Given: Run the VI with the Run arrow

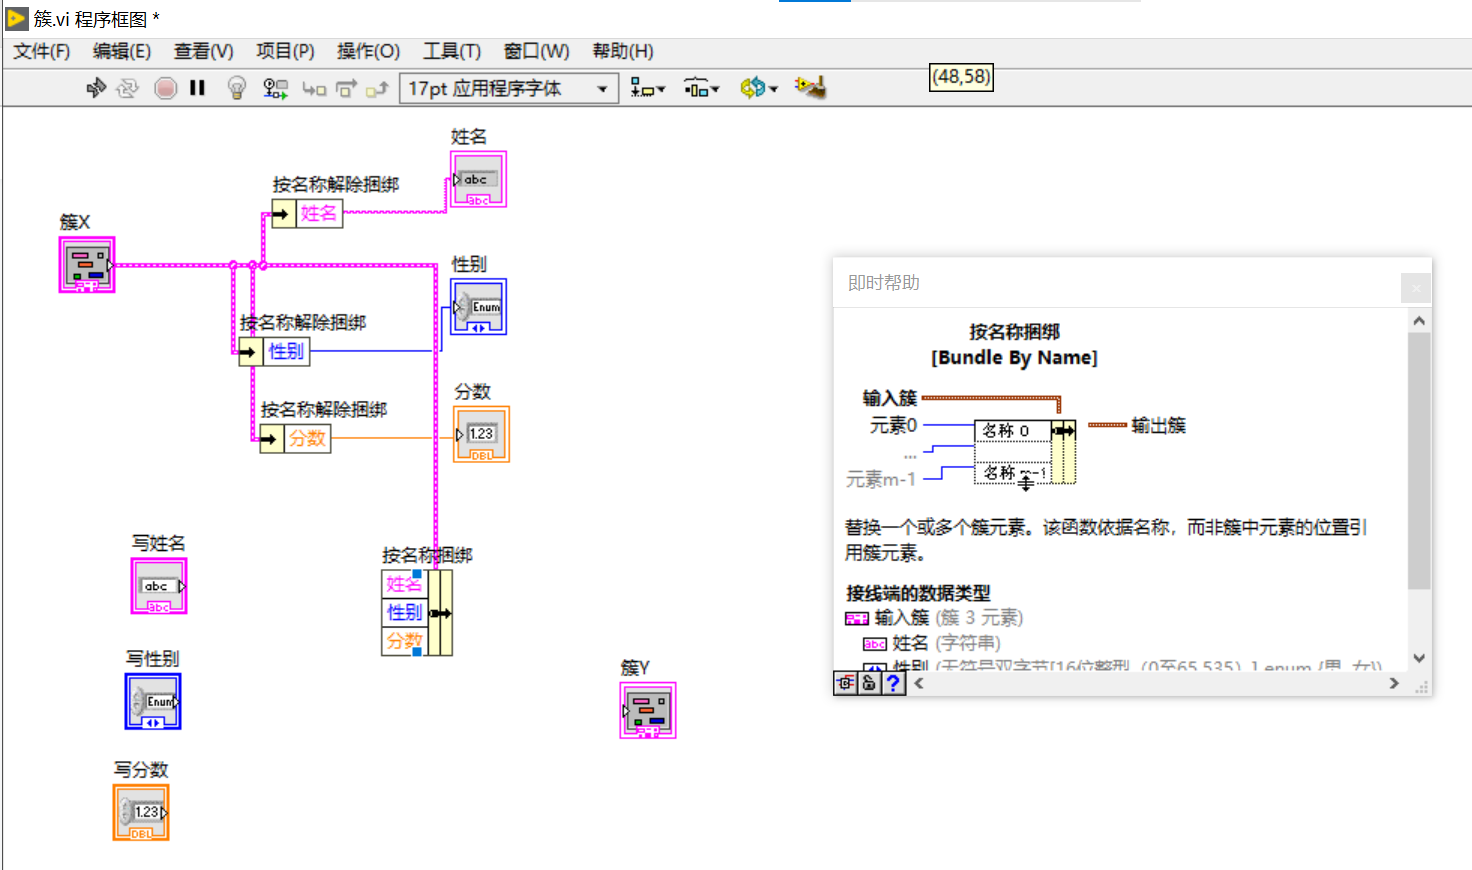Looking at the screenshot, I should pos(95,87).
